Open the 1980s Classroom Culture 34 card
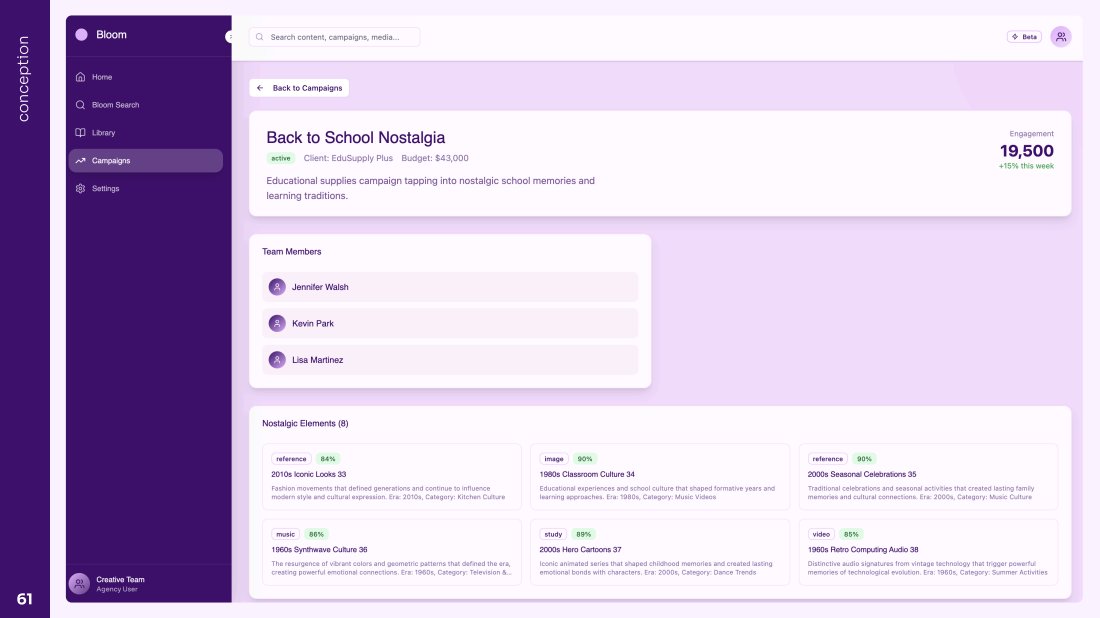This screenshot has height=618, width=1100. tap(659, 476)
